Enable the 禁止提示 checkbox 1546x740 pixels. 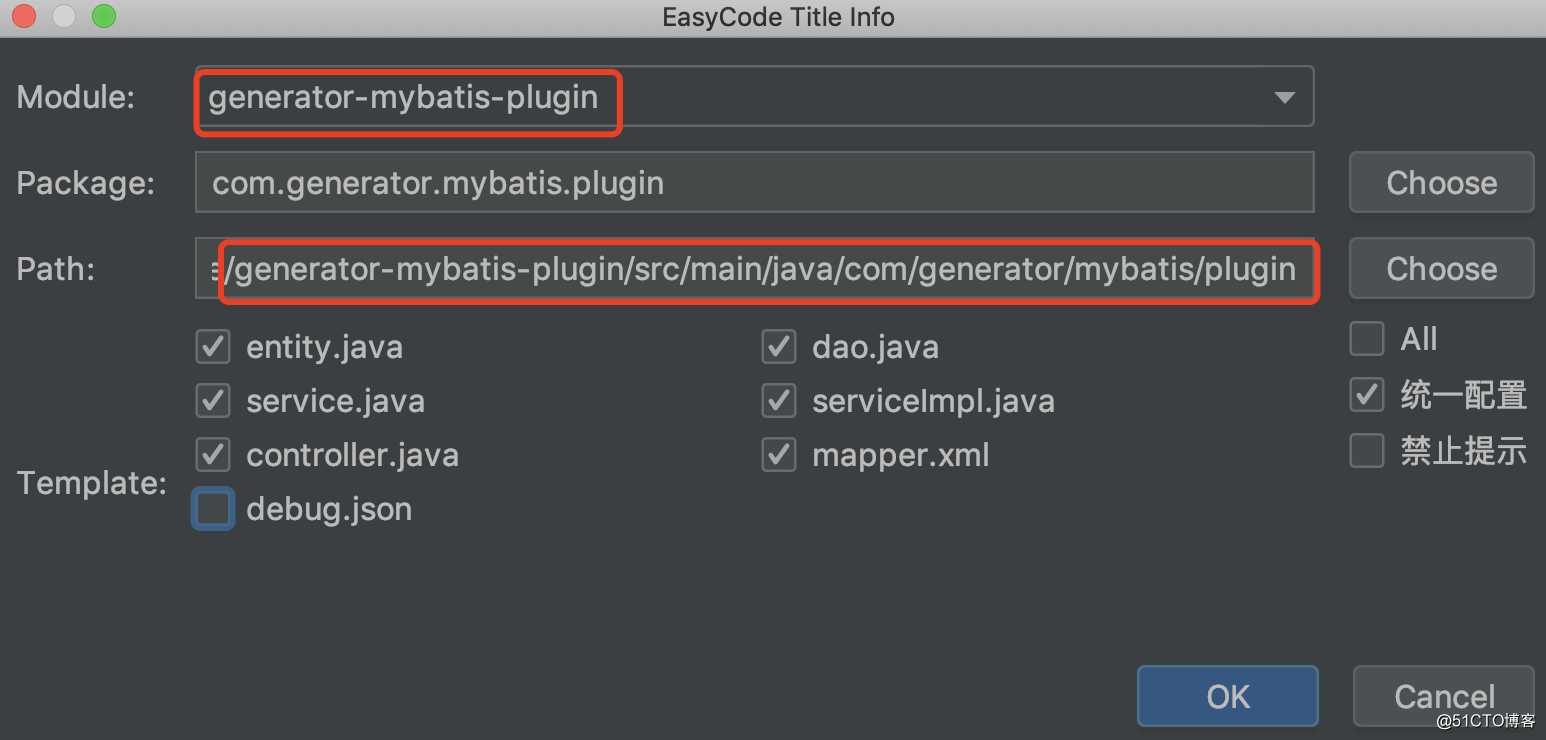point(1367,451)
